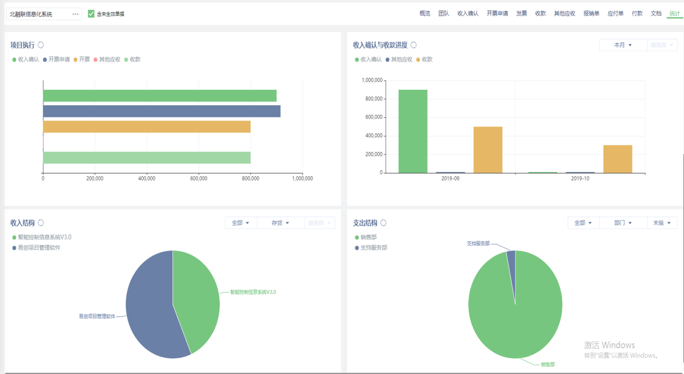Click the light green 收款 horizontal bar

(x=147, y=158)
